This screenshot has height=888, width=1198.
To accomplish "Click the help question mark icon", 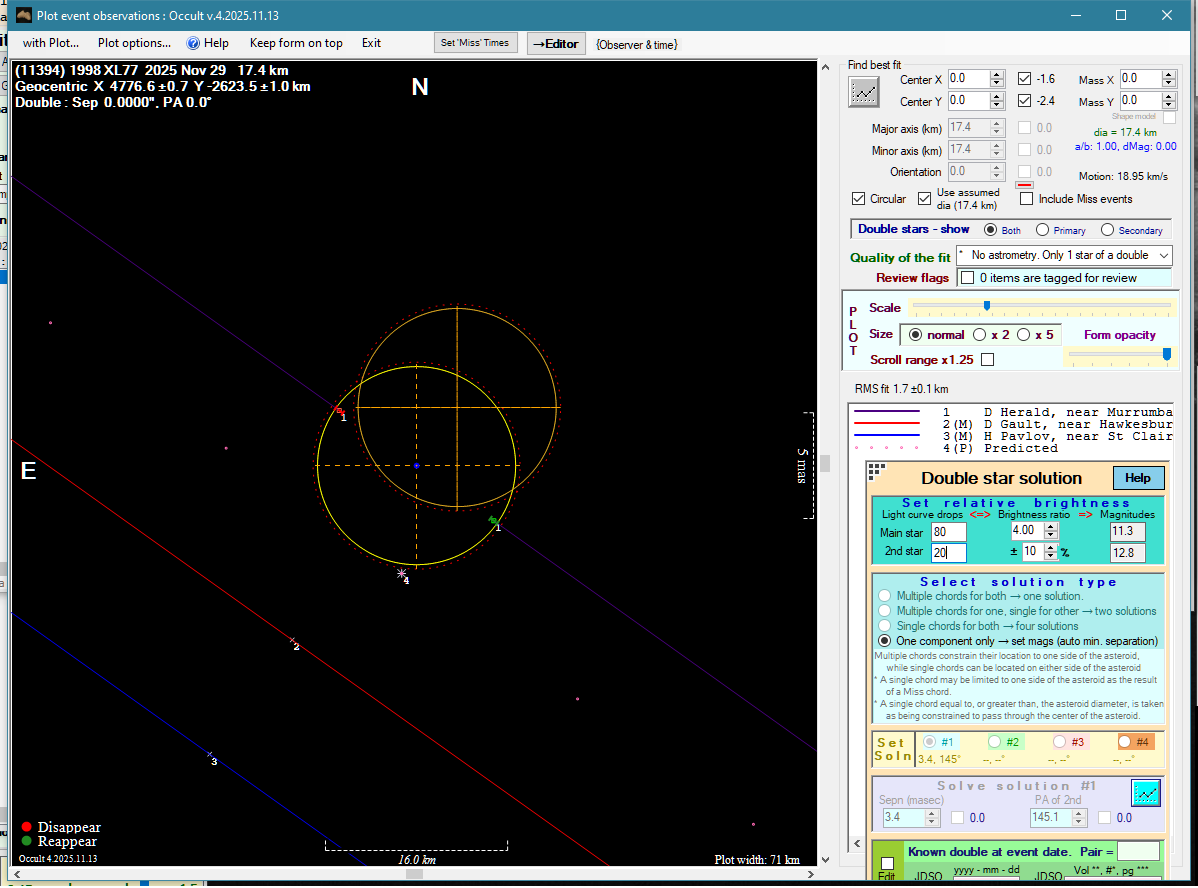I will [x=193, y=43].
